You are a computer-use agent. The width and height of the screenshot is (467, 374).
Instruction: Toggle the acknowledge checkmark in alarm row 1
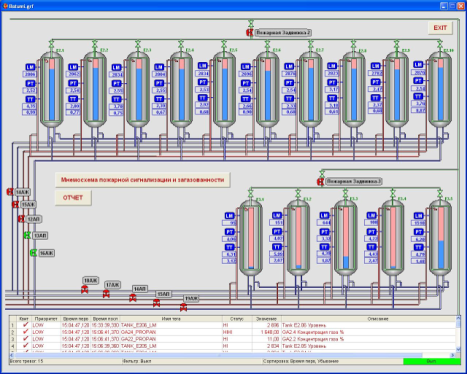coord(25,325)
